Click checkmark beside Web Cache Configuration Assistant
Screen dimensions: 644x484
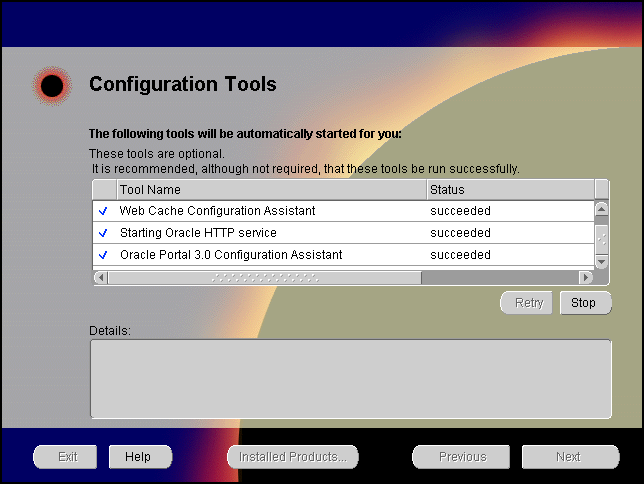click(x=103, y=211)
